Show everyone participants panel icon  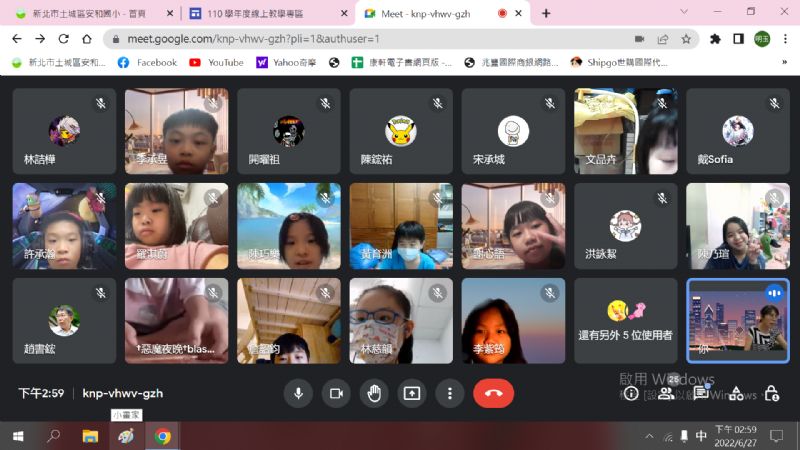[666, 393]
